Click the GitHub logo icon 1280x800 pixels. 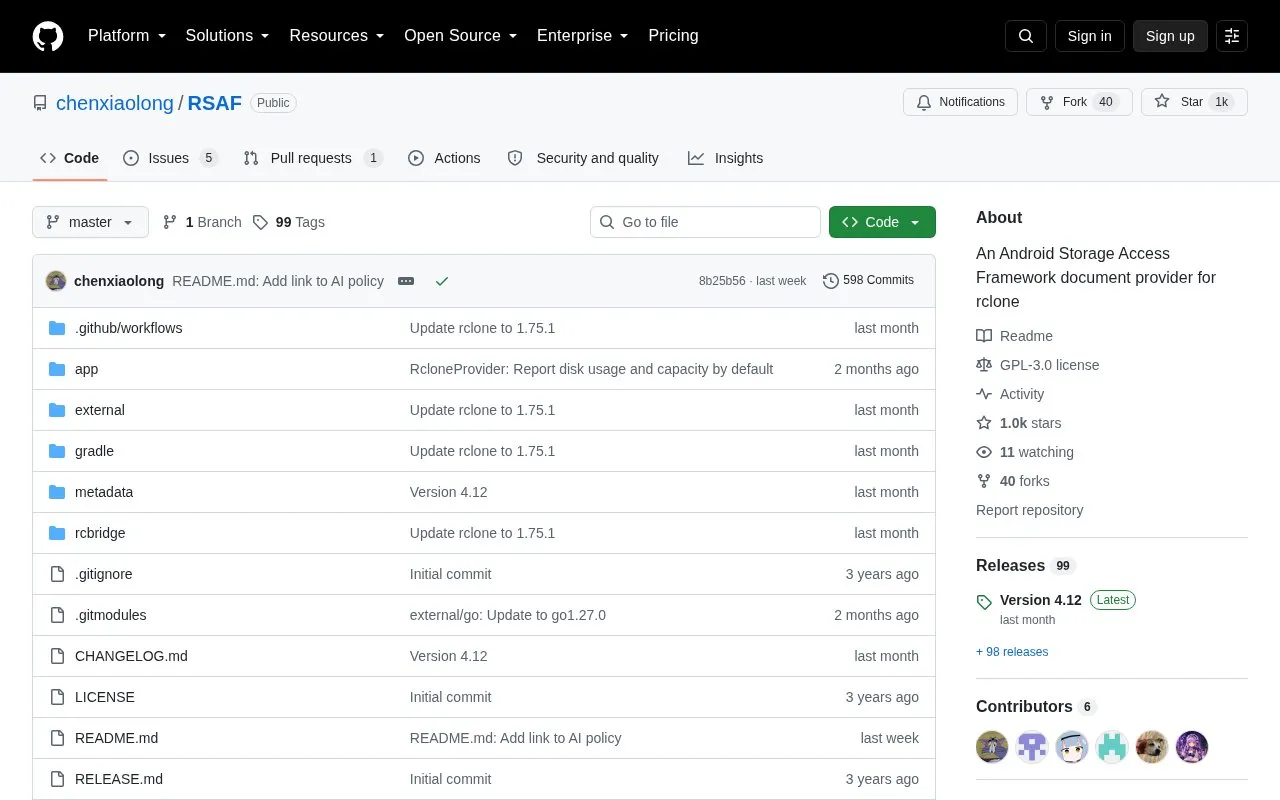(x=48, y=36)
